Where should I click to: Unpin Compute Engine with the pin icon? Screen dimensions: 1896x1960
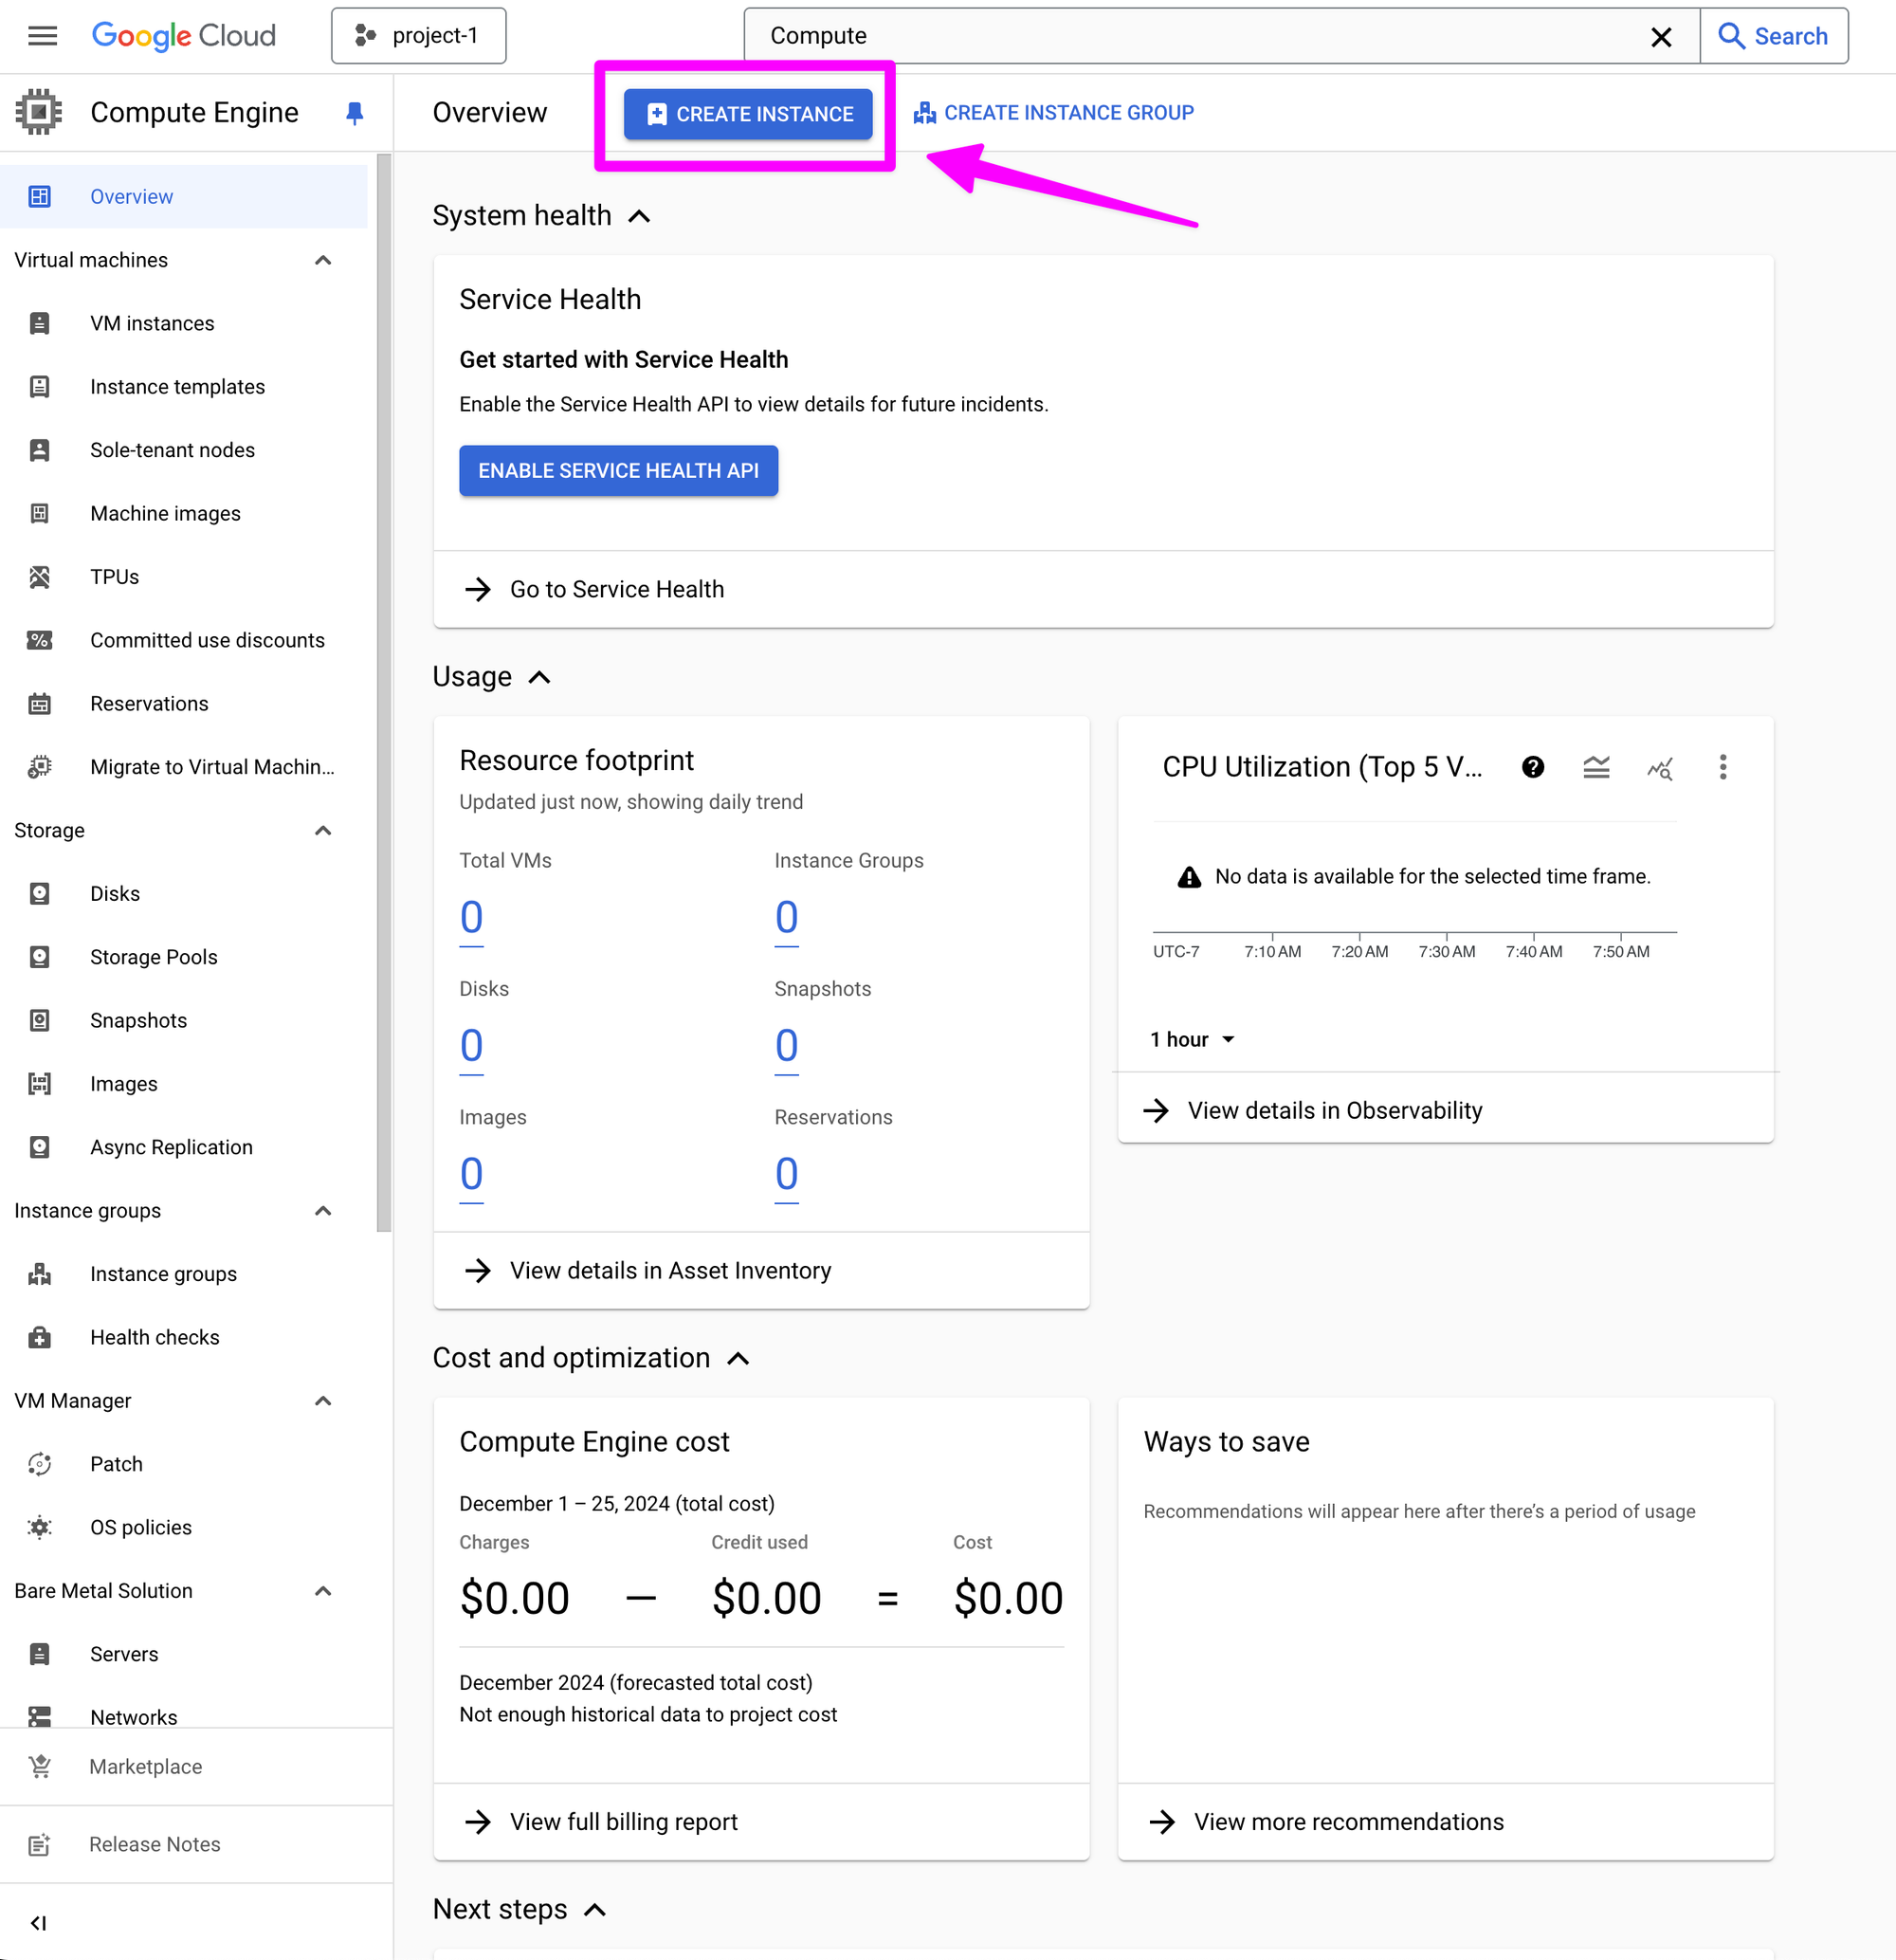tap(354, 113)
